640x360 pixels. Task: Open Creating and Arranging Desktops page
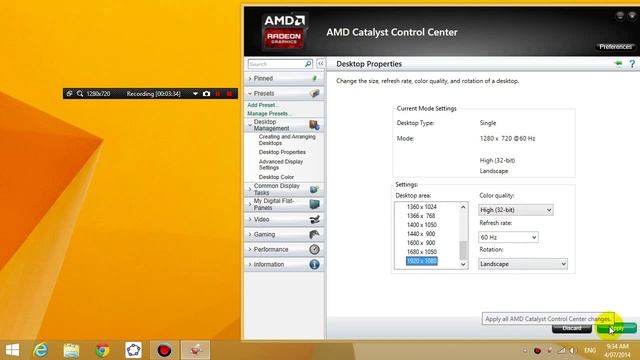pyautogui.click(x=287, y=140)
